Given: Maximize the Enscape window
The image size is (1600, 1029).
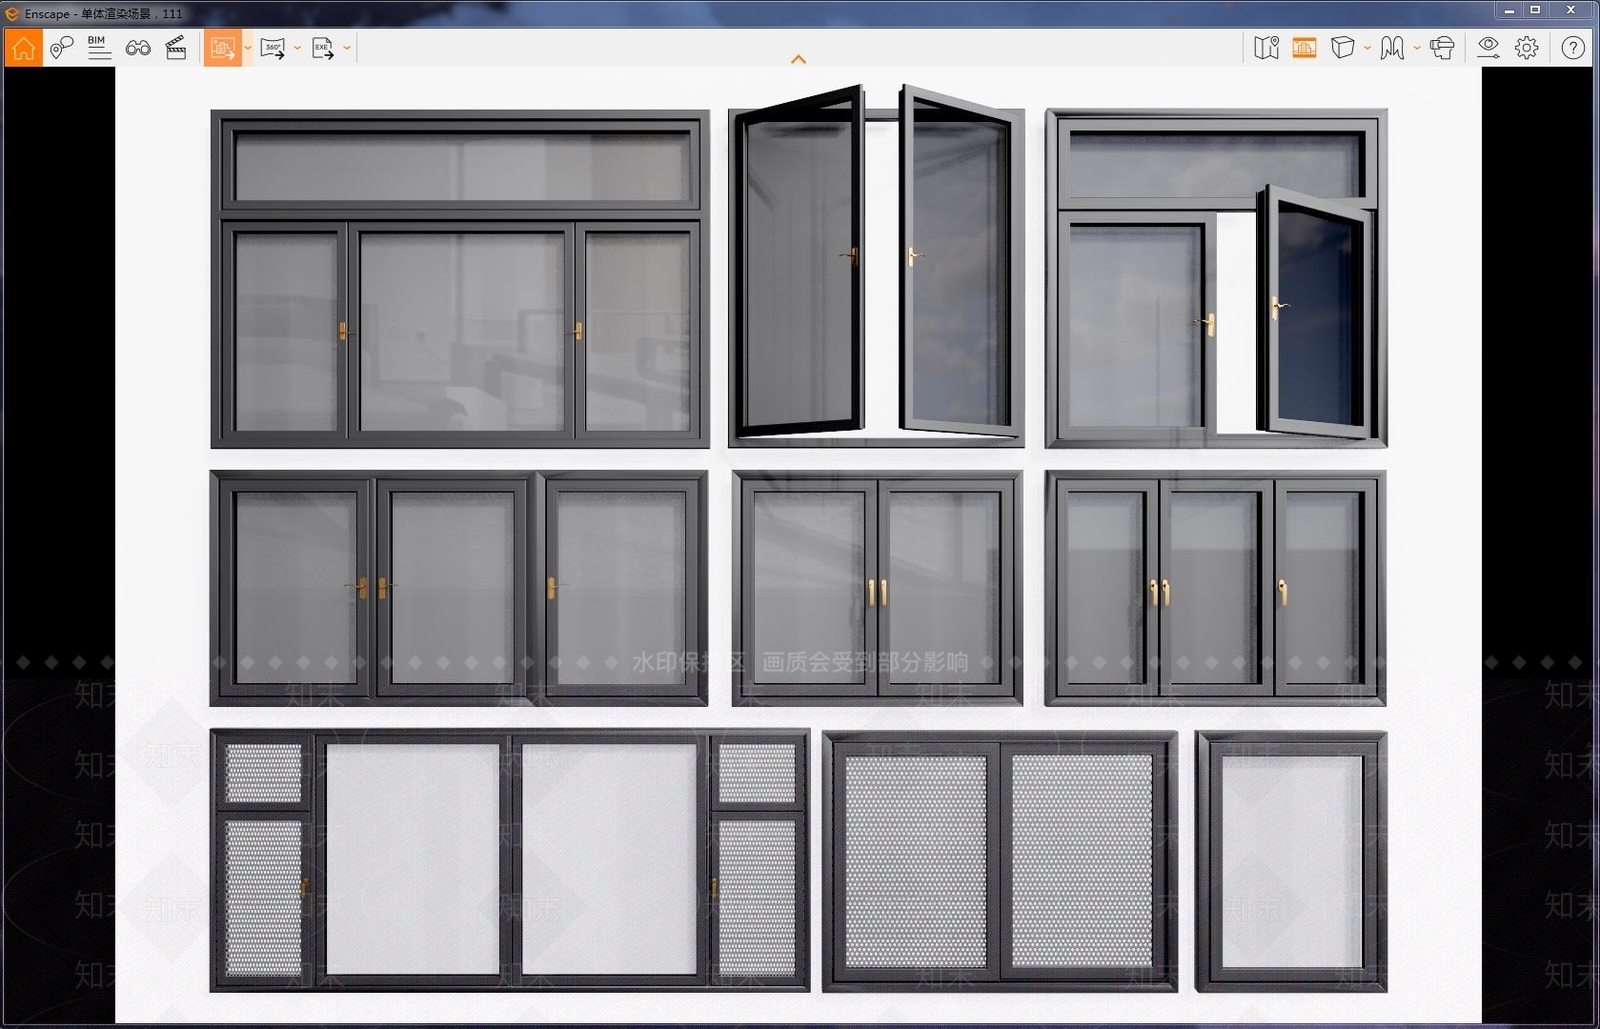Looking at the screenshot, I should (x=1535, y=10).
